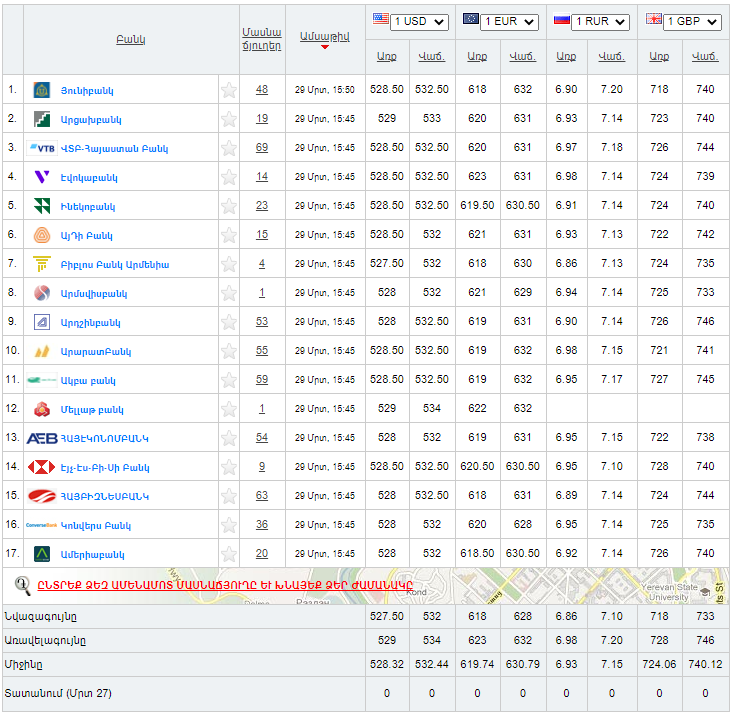734x715 pixels.
Task: Toggle the favorite star for Յունիբանկ
Action: (x=229, y=90)
